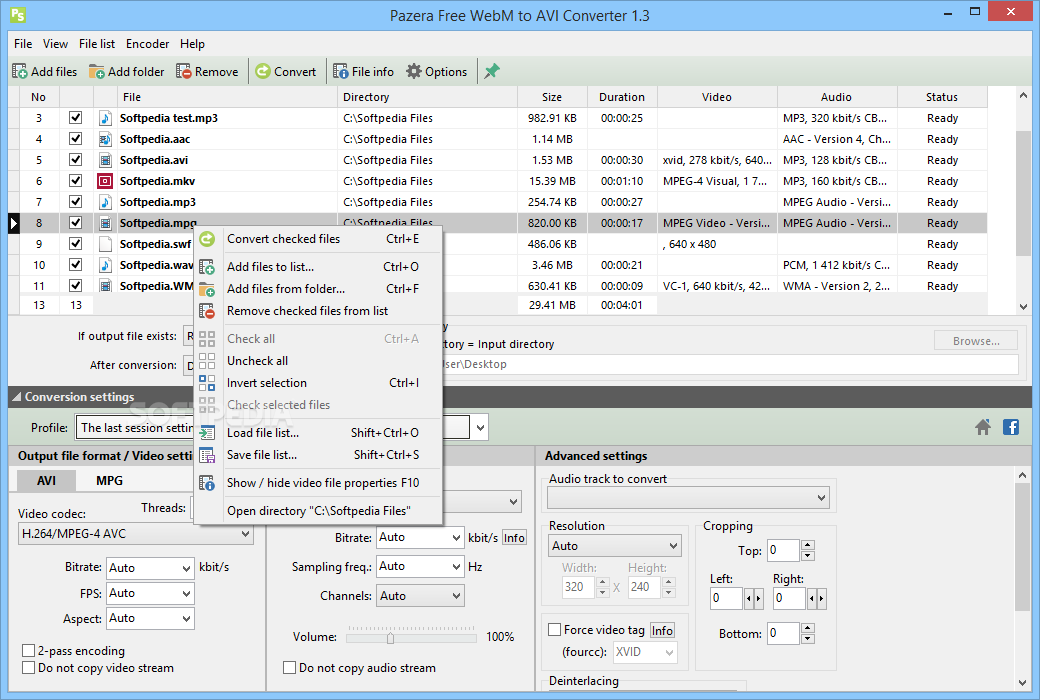Viewport: 1040px width, 700px height.
Task: Sort the list by Duration column header
Action: (x=621, y=97)
